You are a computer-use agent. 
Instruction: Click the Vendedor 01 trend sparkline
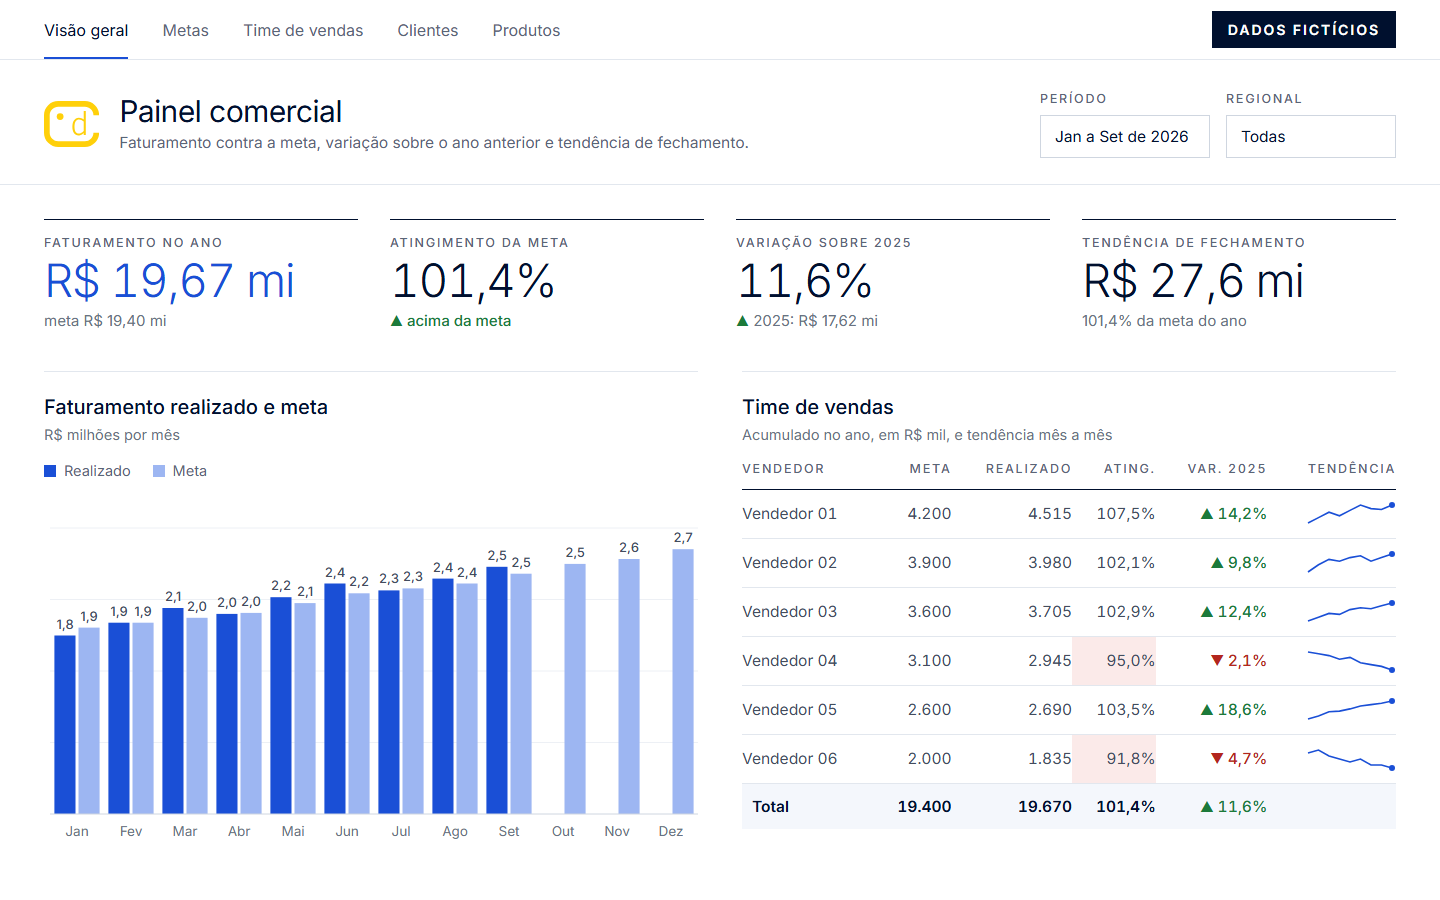pyautogui.click(x=1351, y=514)
